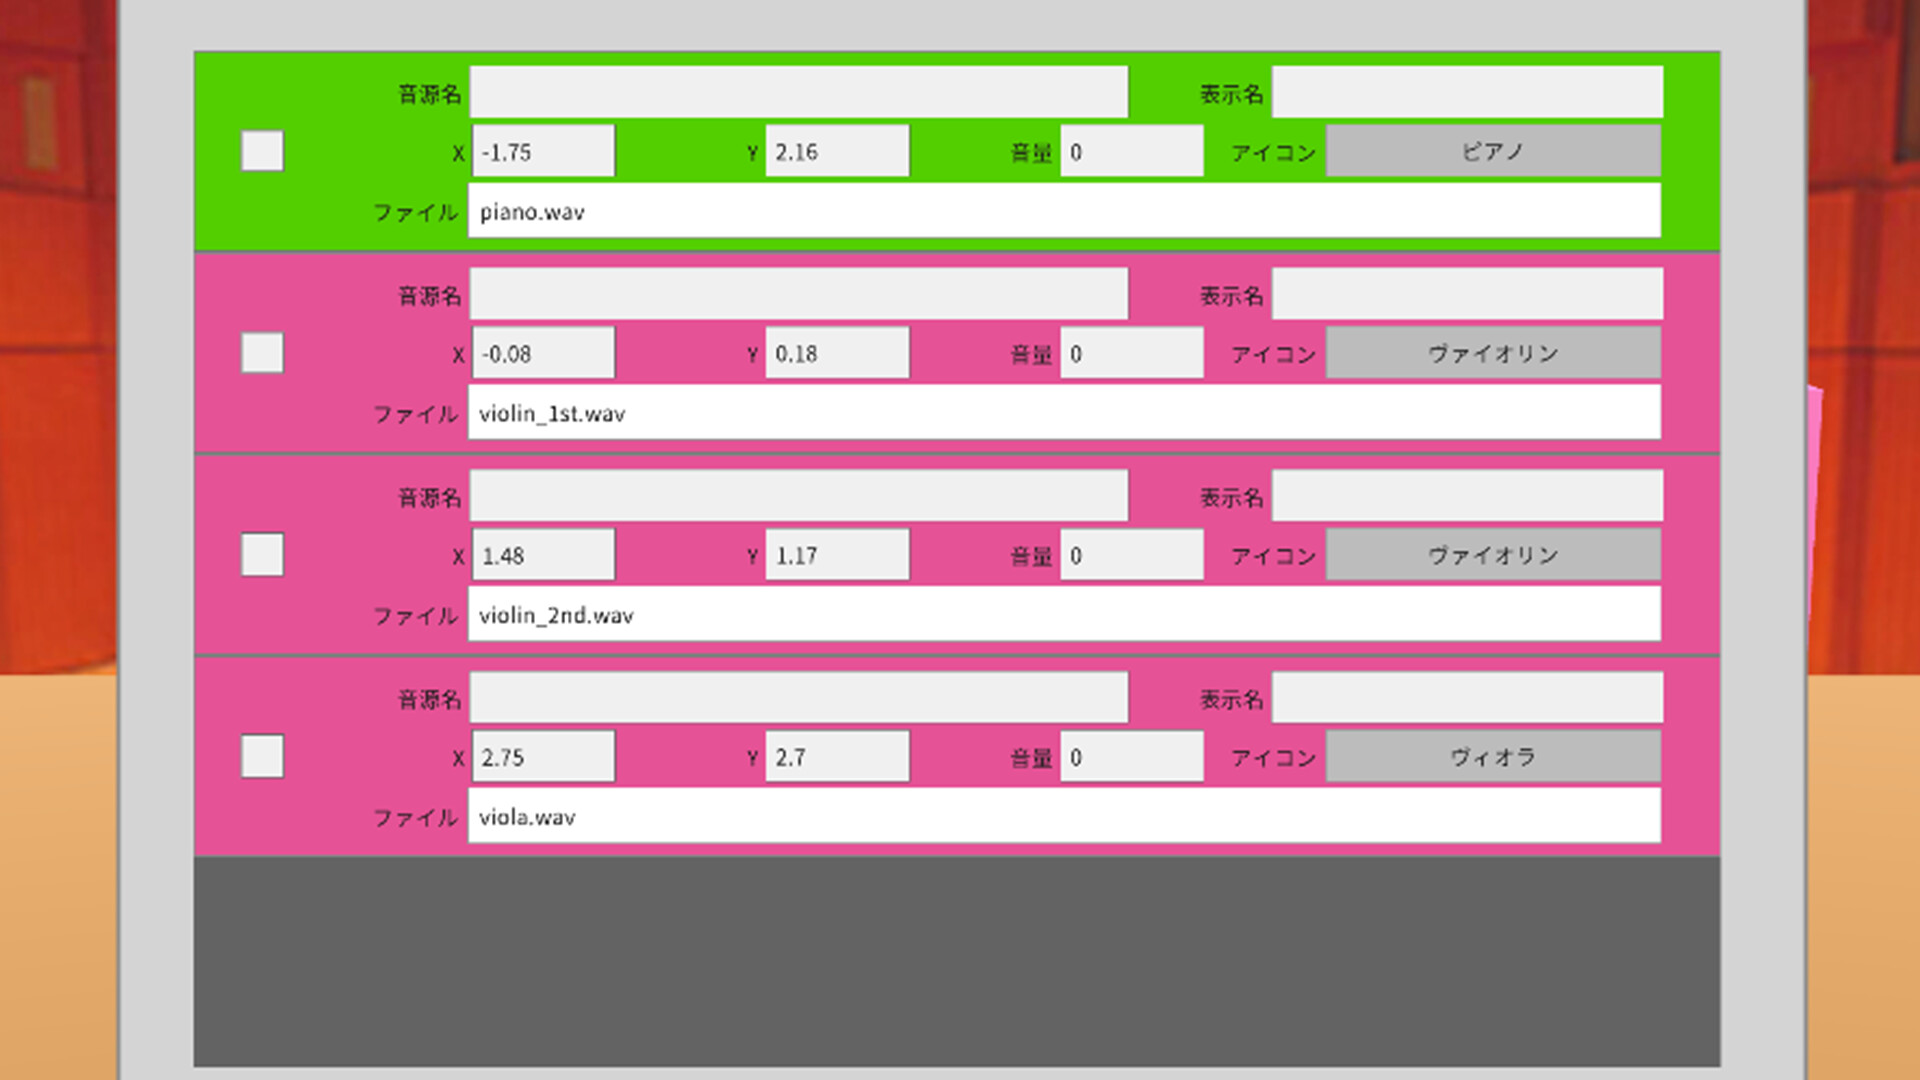Click the 音量 volume field on the piano row
The height and width of the screenshot is (1080, 1920).
click(1131, 150)
